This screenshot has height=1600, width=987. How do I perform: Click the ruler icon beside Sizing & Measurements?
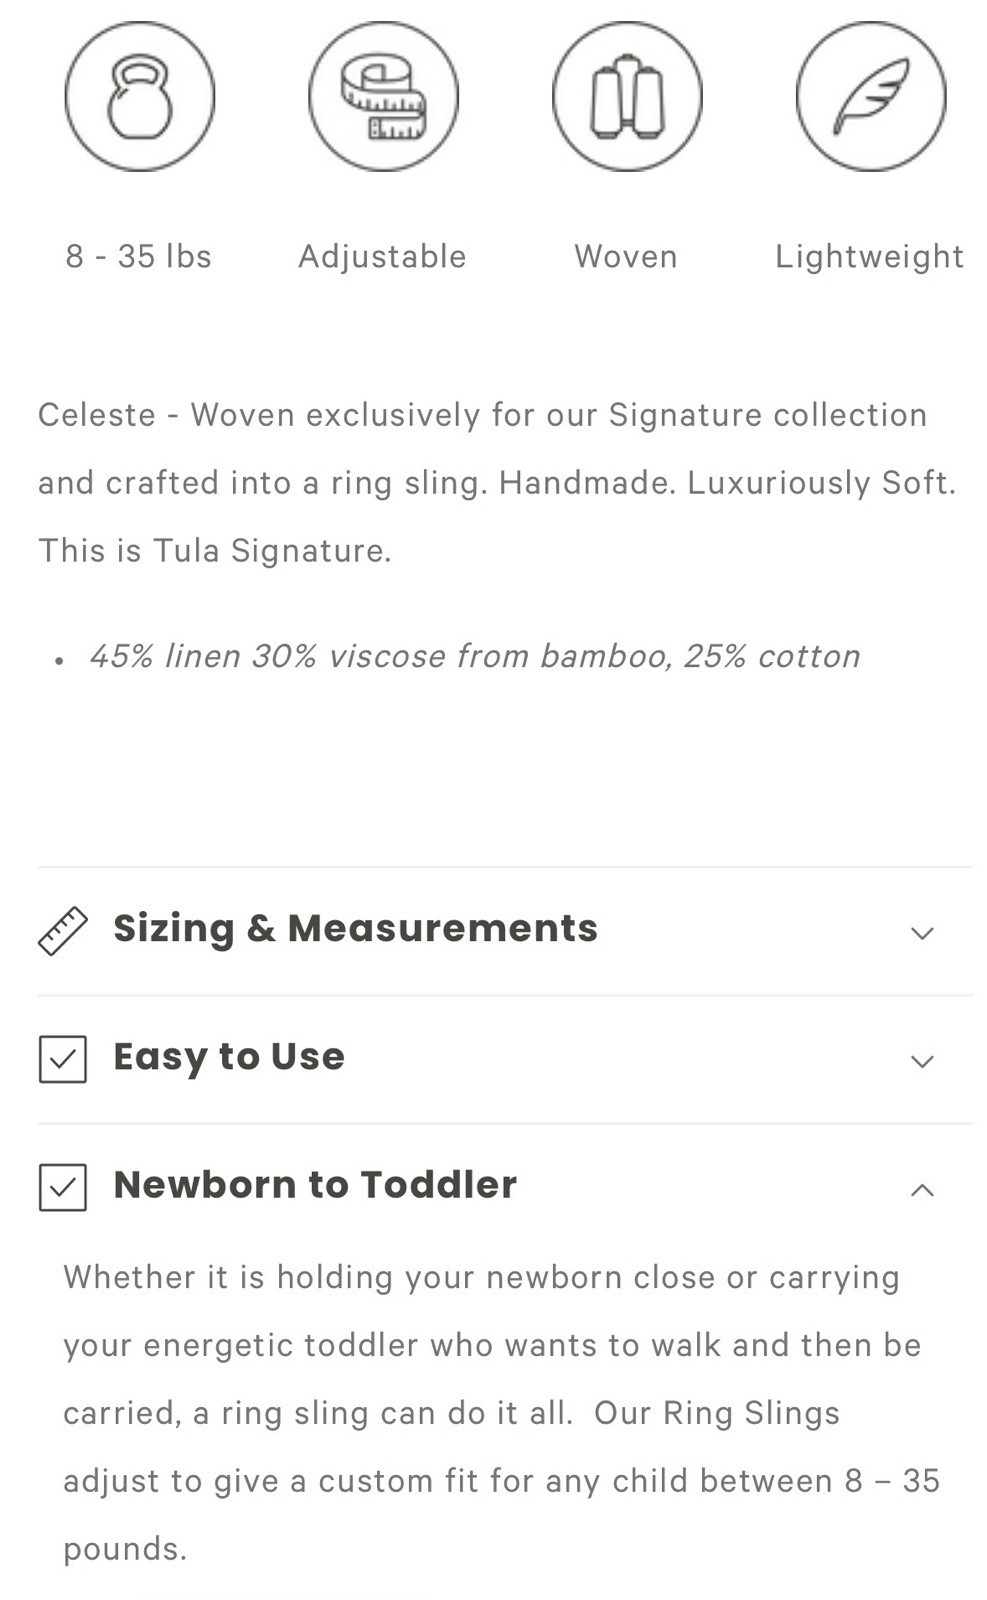click(63, 931)
